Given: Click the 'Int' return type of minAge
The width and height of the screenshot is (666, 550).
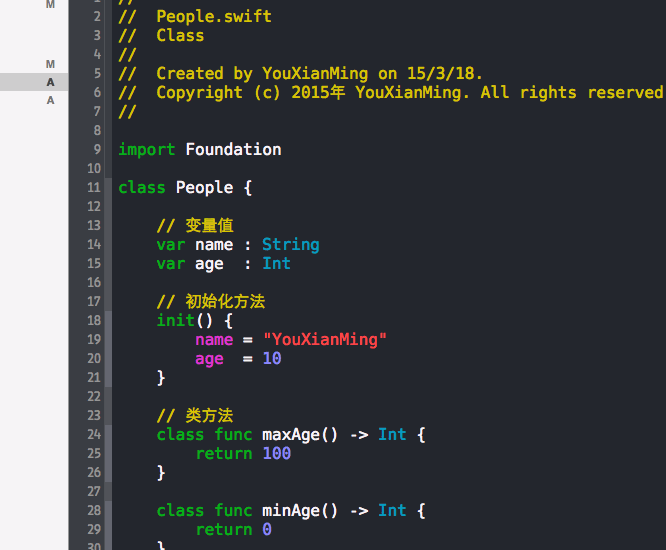Looking at the screenshot, I should (392, 511).
